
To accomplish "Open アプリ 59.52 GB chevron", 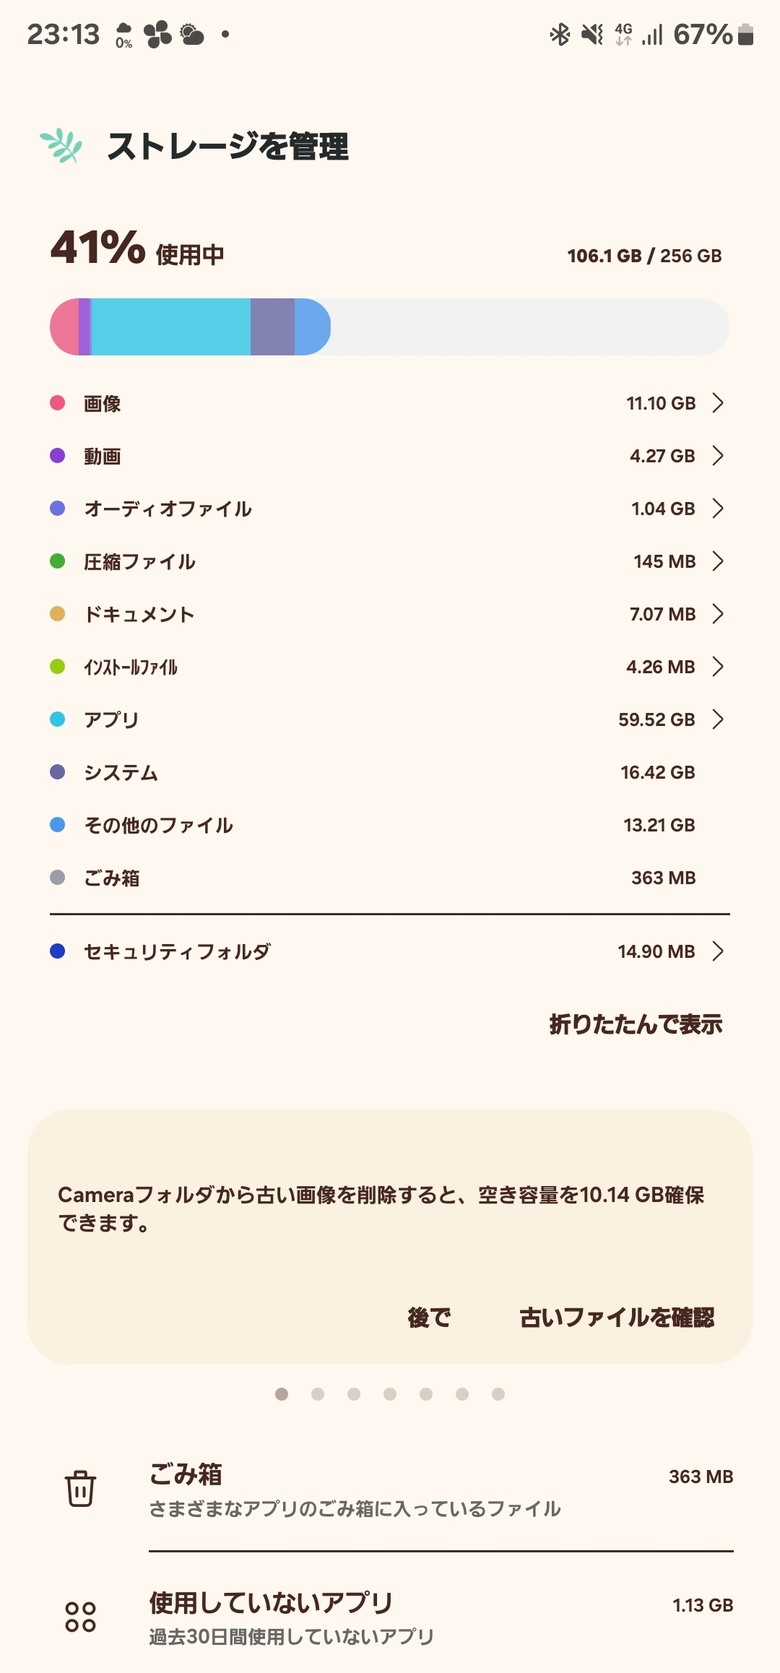I will point(718,719).
